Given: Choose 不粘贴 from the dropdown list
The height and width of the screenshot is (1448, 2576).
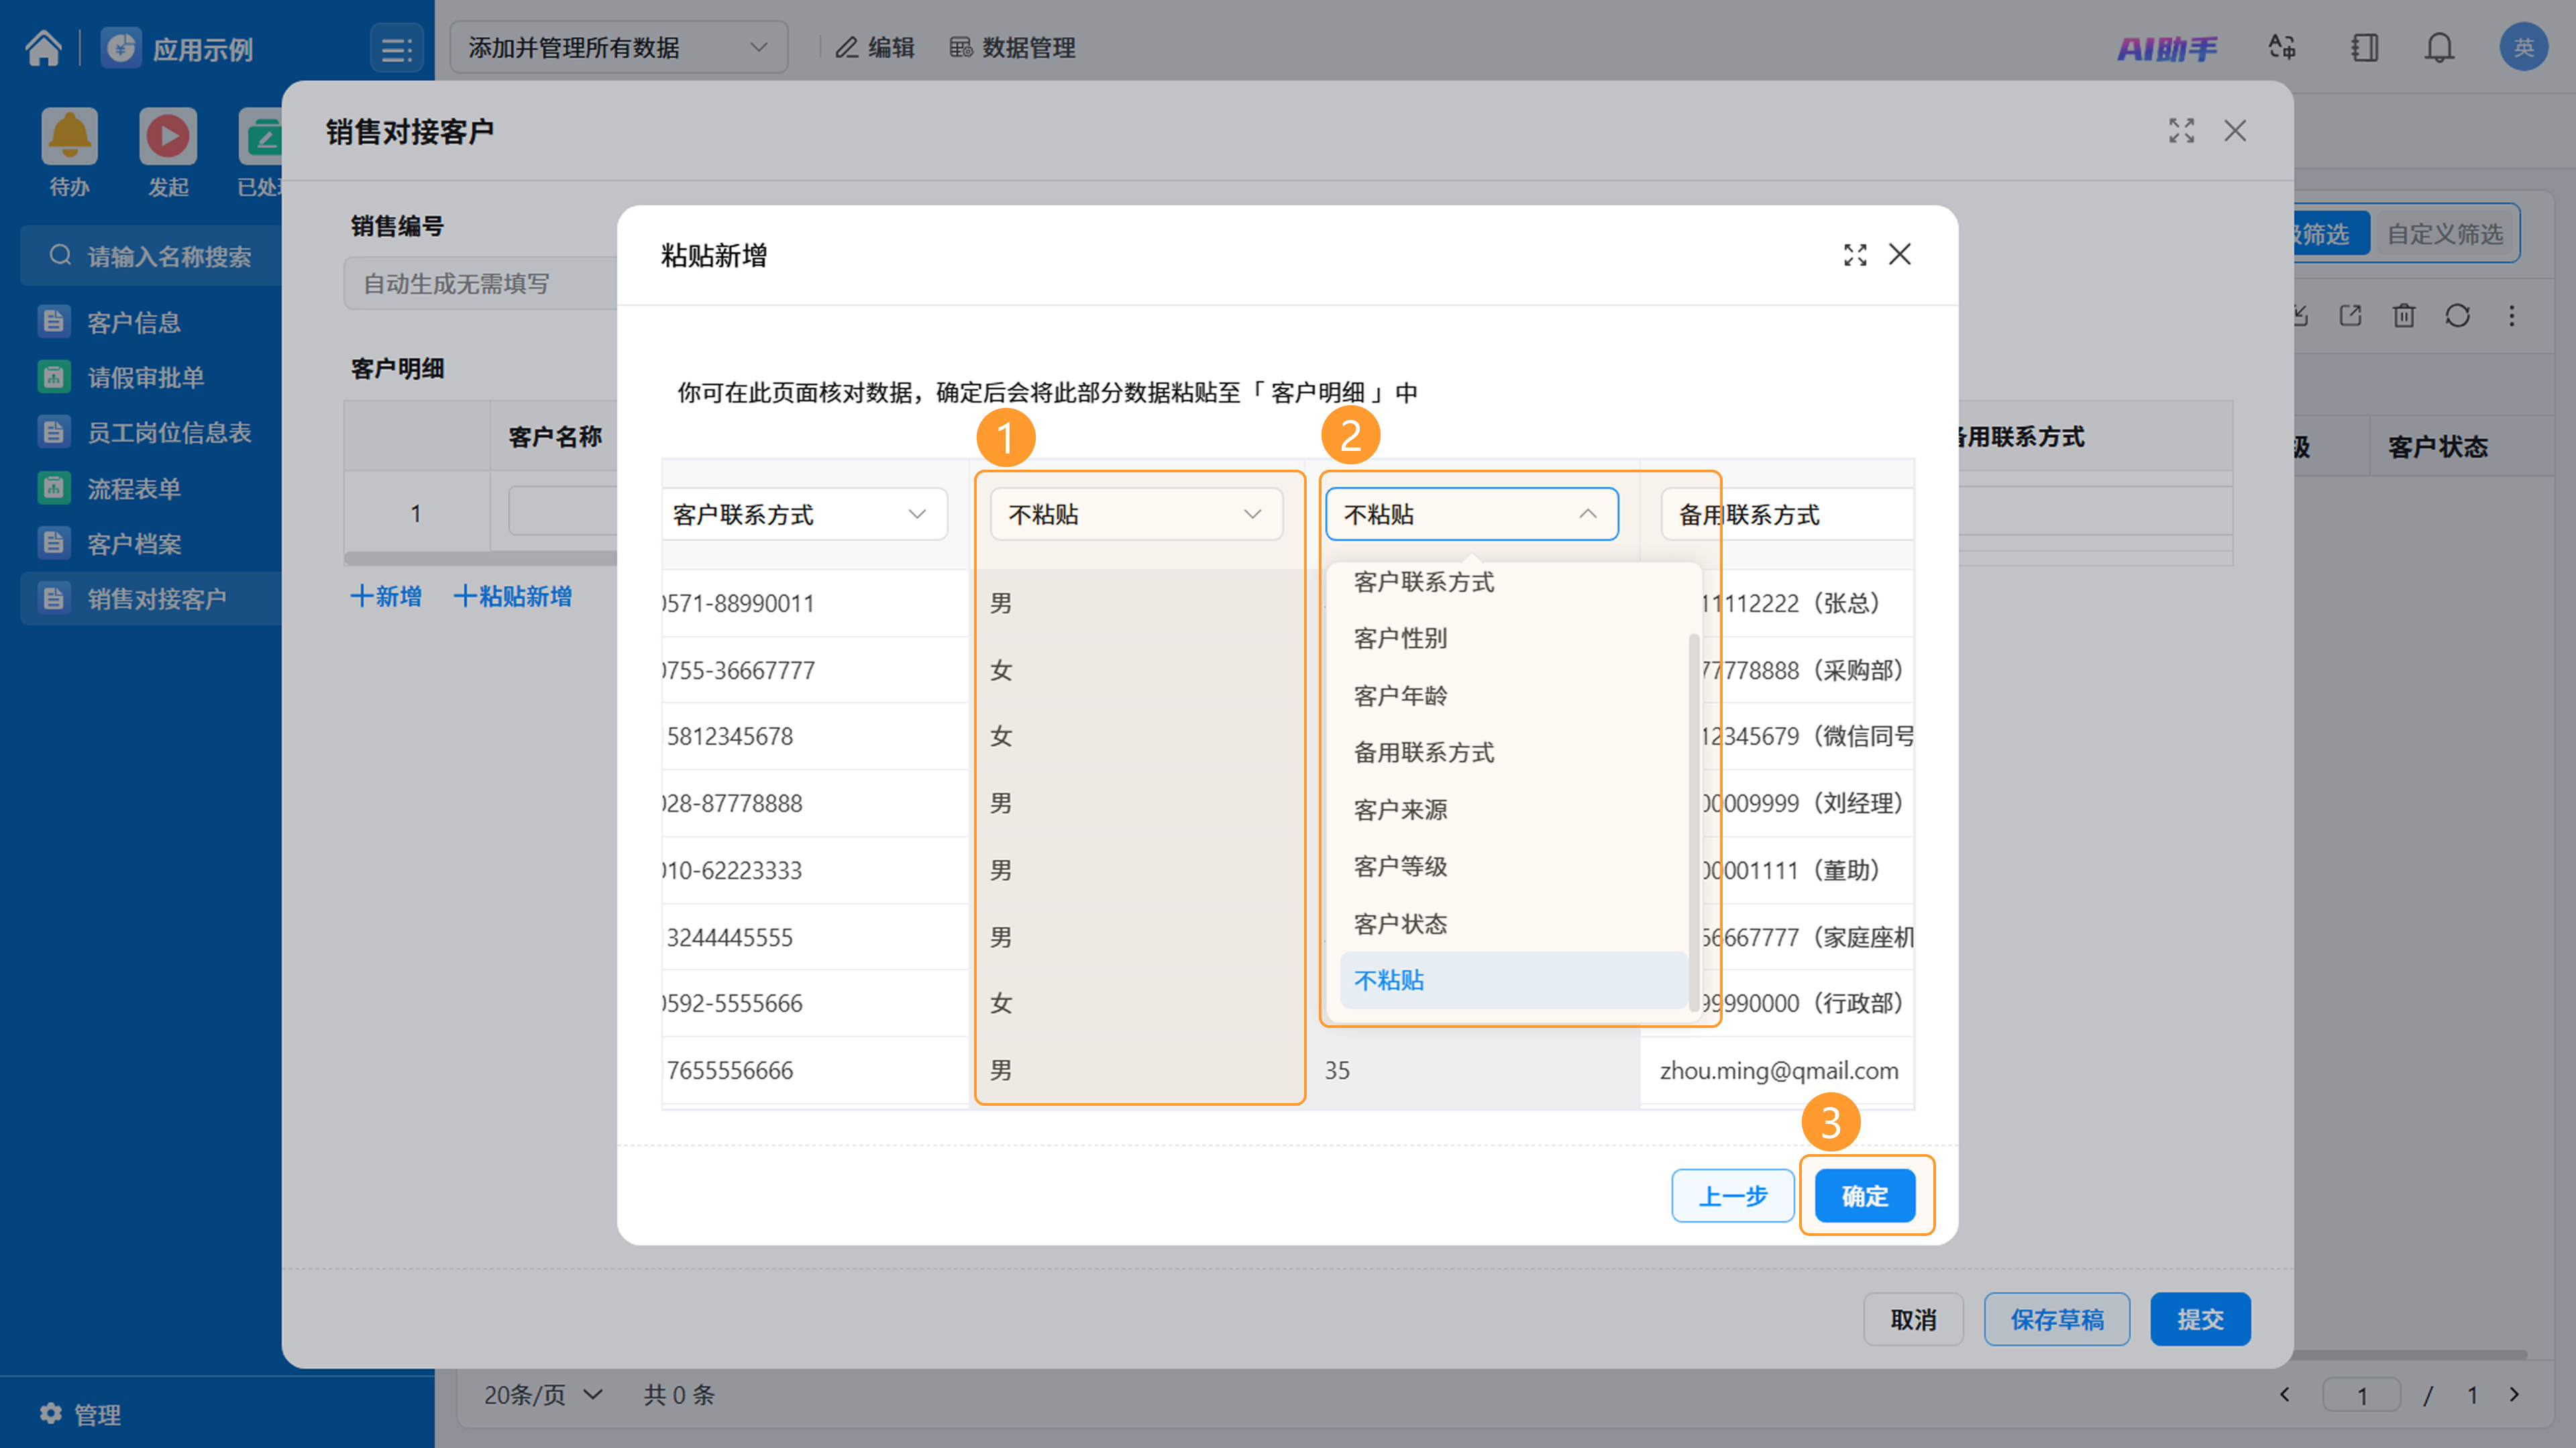Looking at the screenshot, I should (x=1513, y=980).
